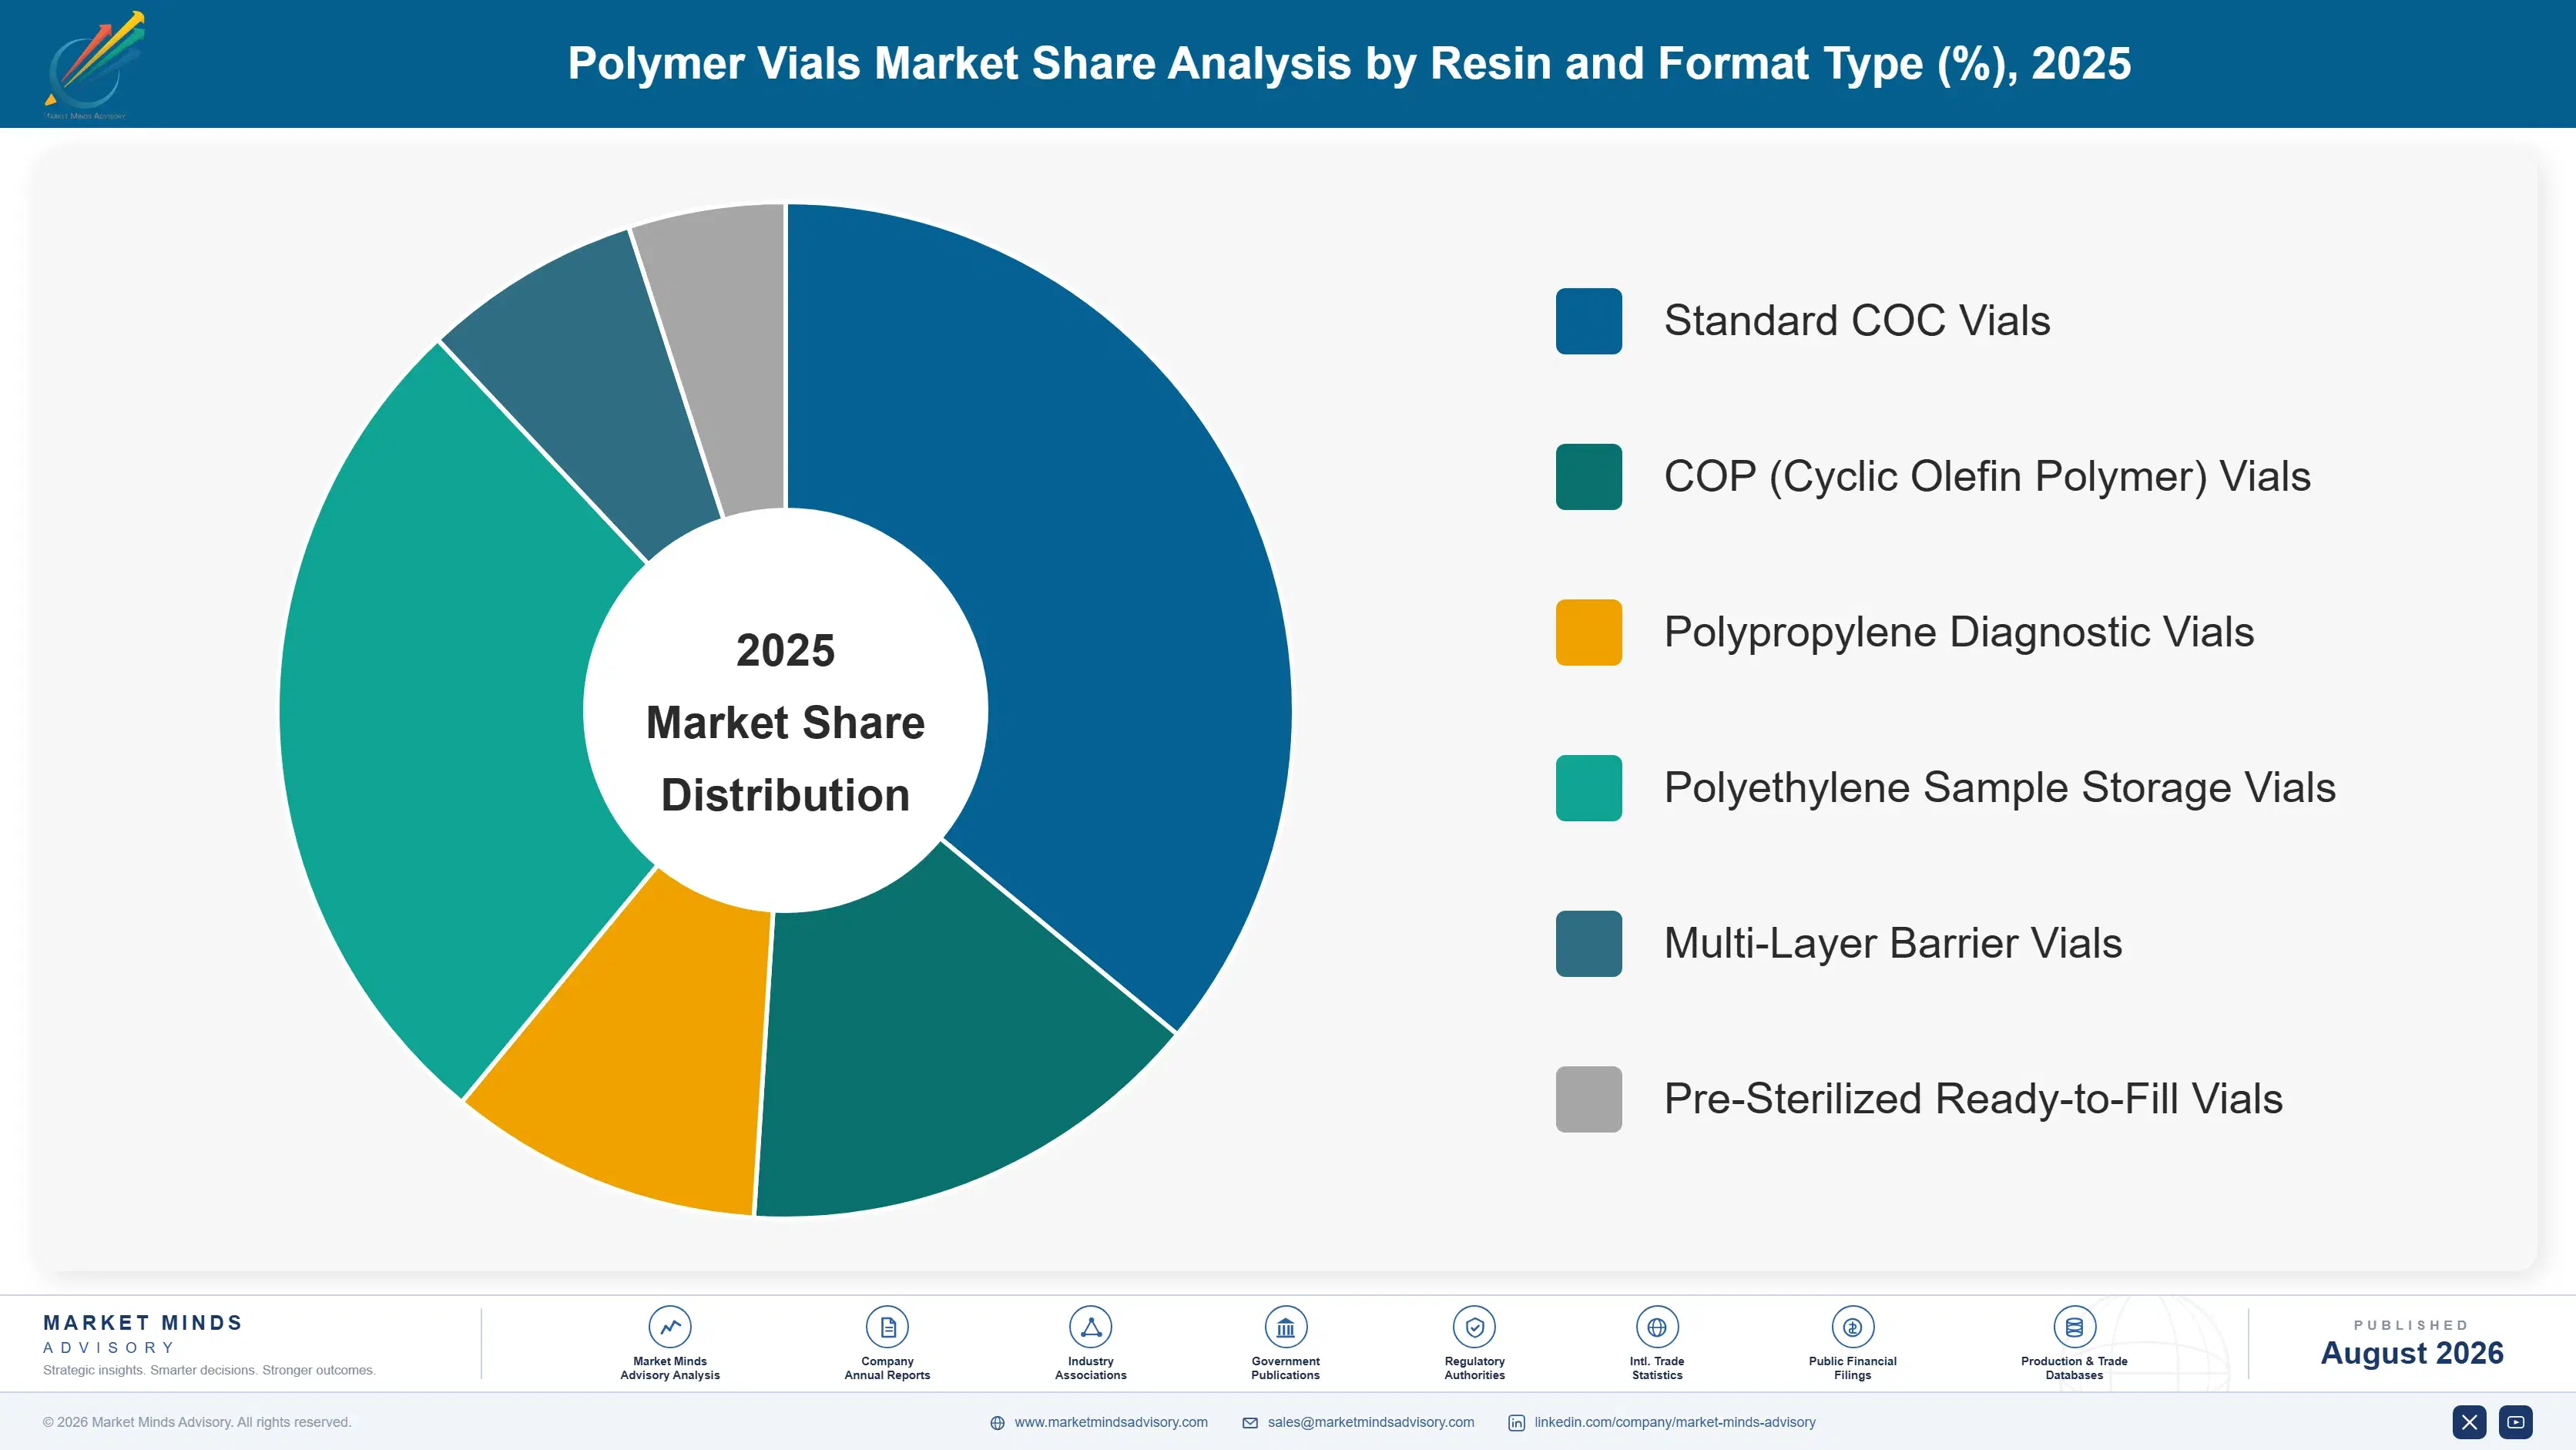Open www.marketmindsadvisory.com link
The height and width of the screenshot is (1450, 2576).
pos(1110,1422)
